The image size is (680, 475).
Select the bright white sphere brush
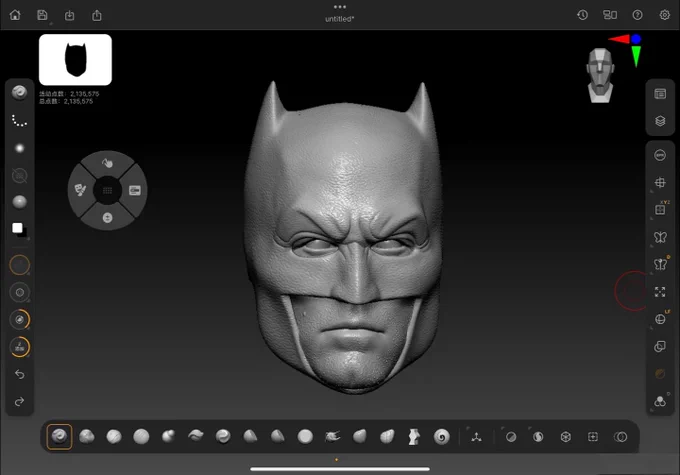(x=305, y=436)
